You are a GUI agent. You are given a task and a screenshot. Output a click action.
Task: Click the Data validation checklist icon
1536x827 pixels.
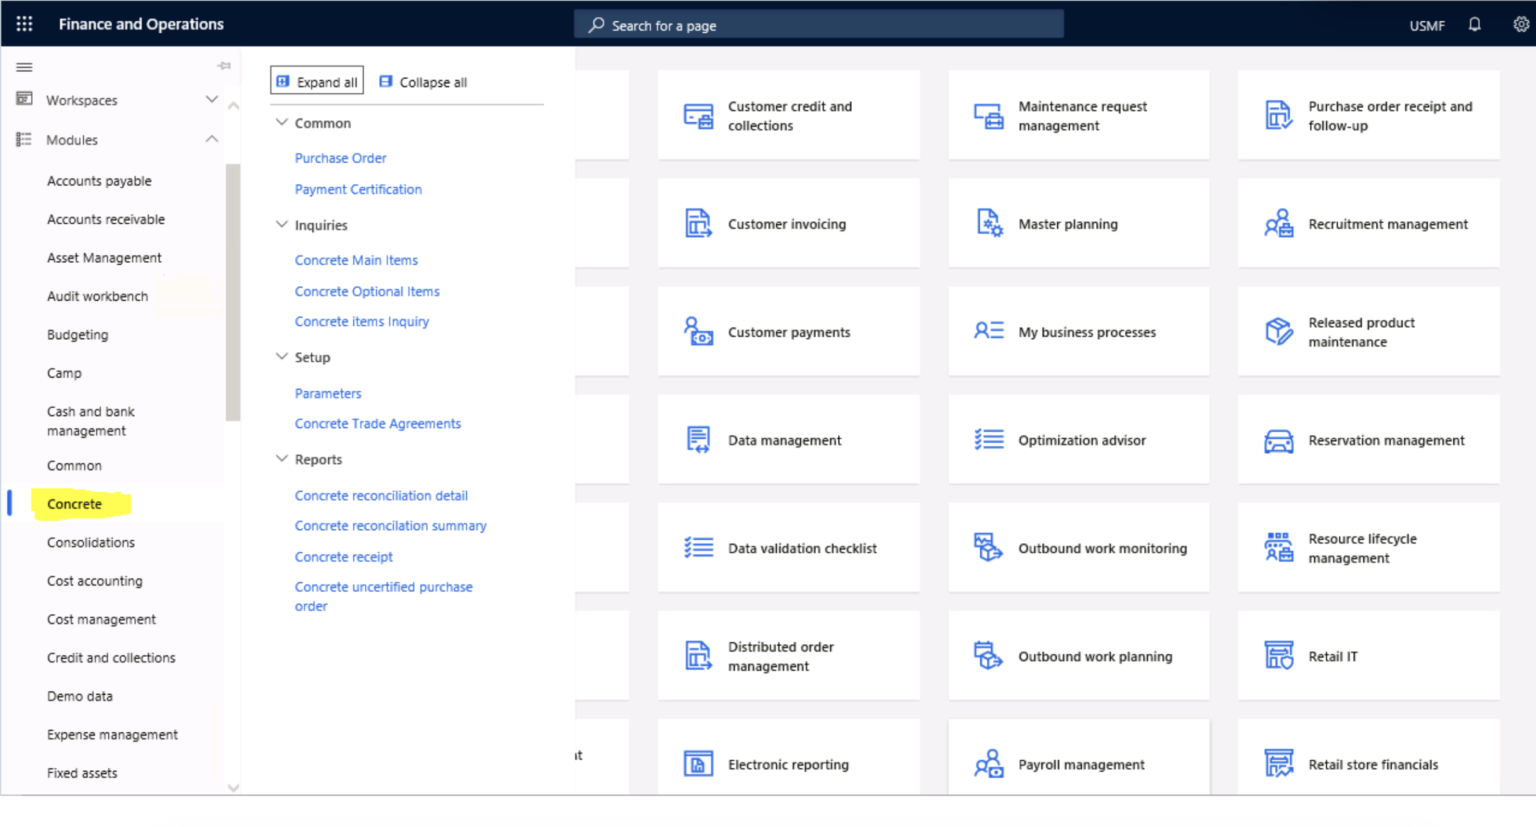click(698, 548)
